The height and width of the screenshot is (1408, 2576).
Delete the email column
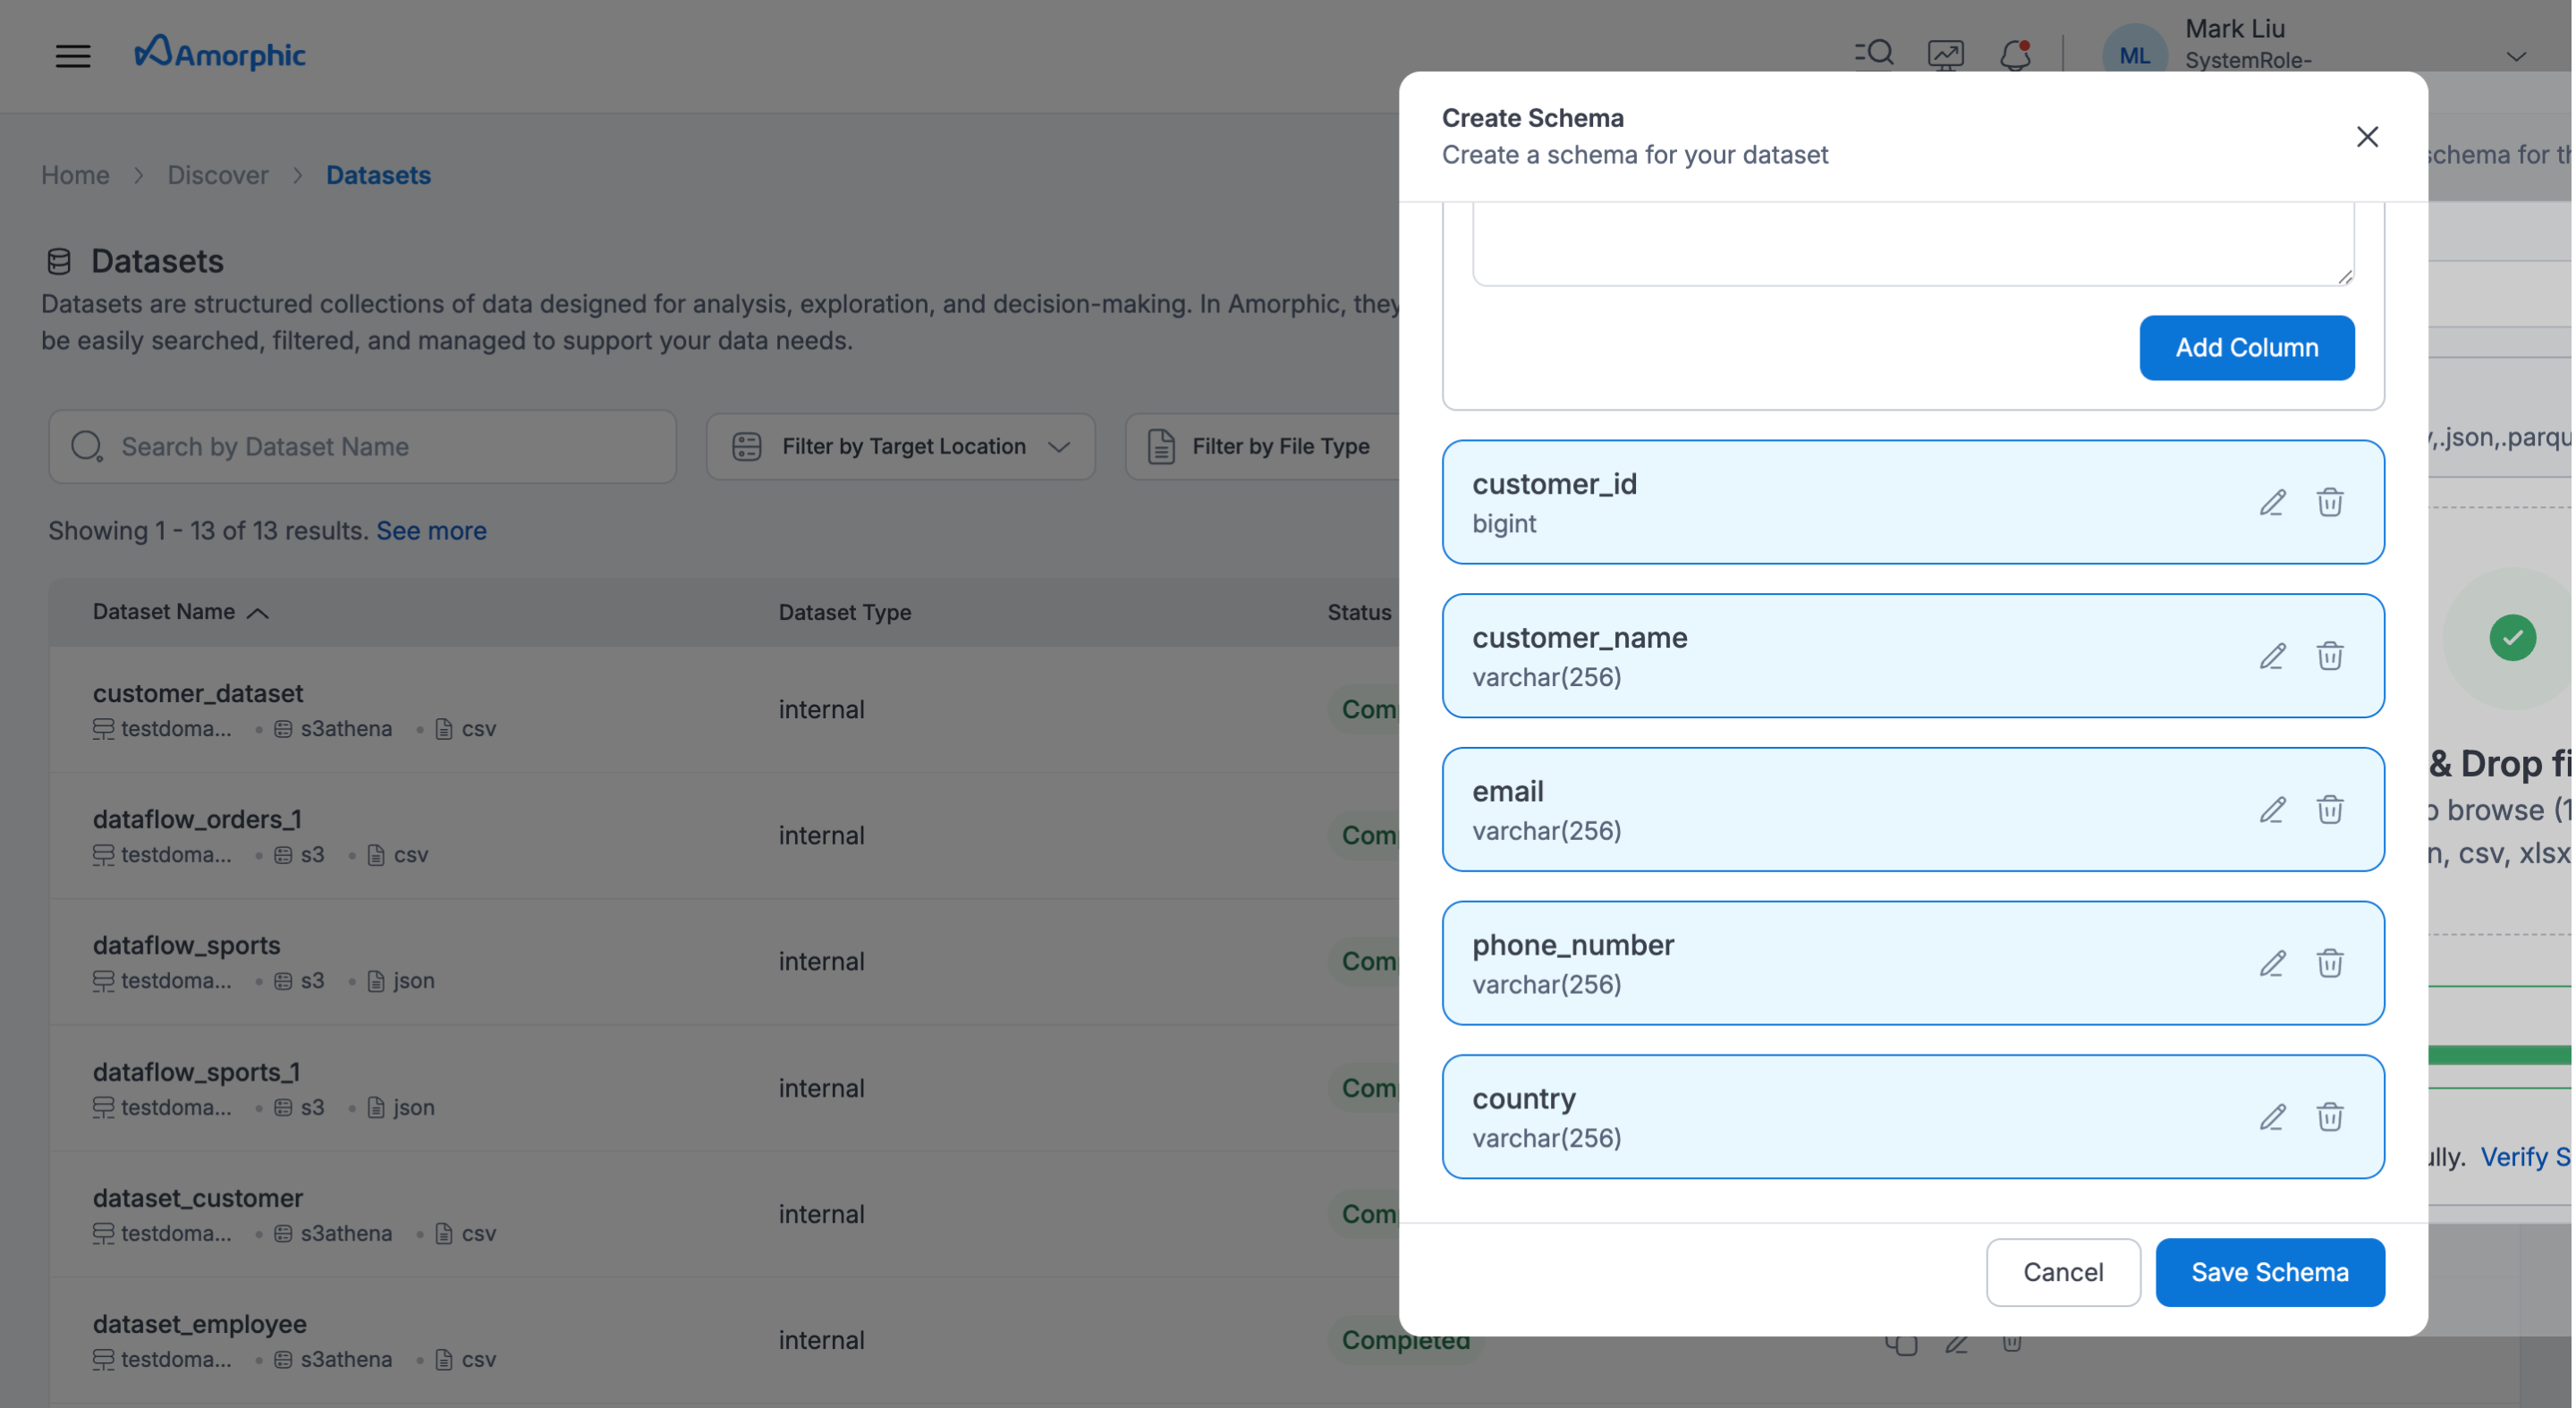pos(2329,809)
